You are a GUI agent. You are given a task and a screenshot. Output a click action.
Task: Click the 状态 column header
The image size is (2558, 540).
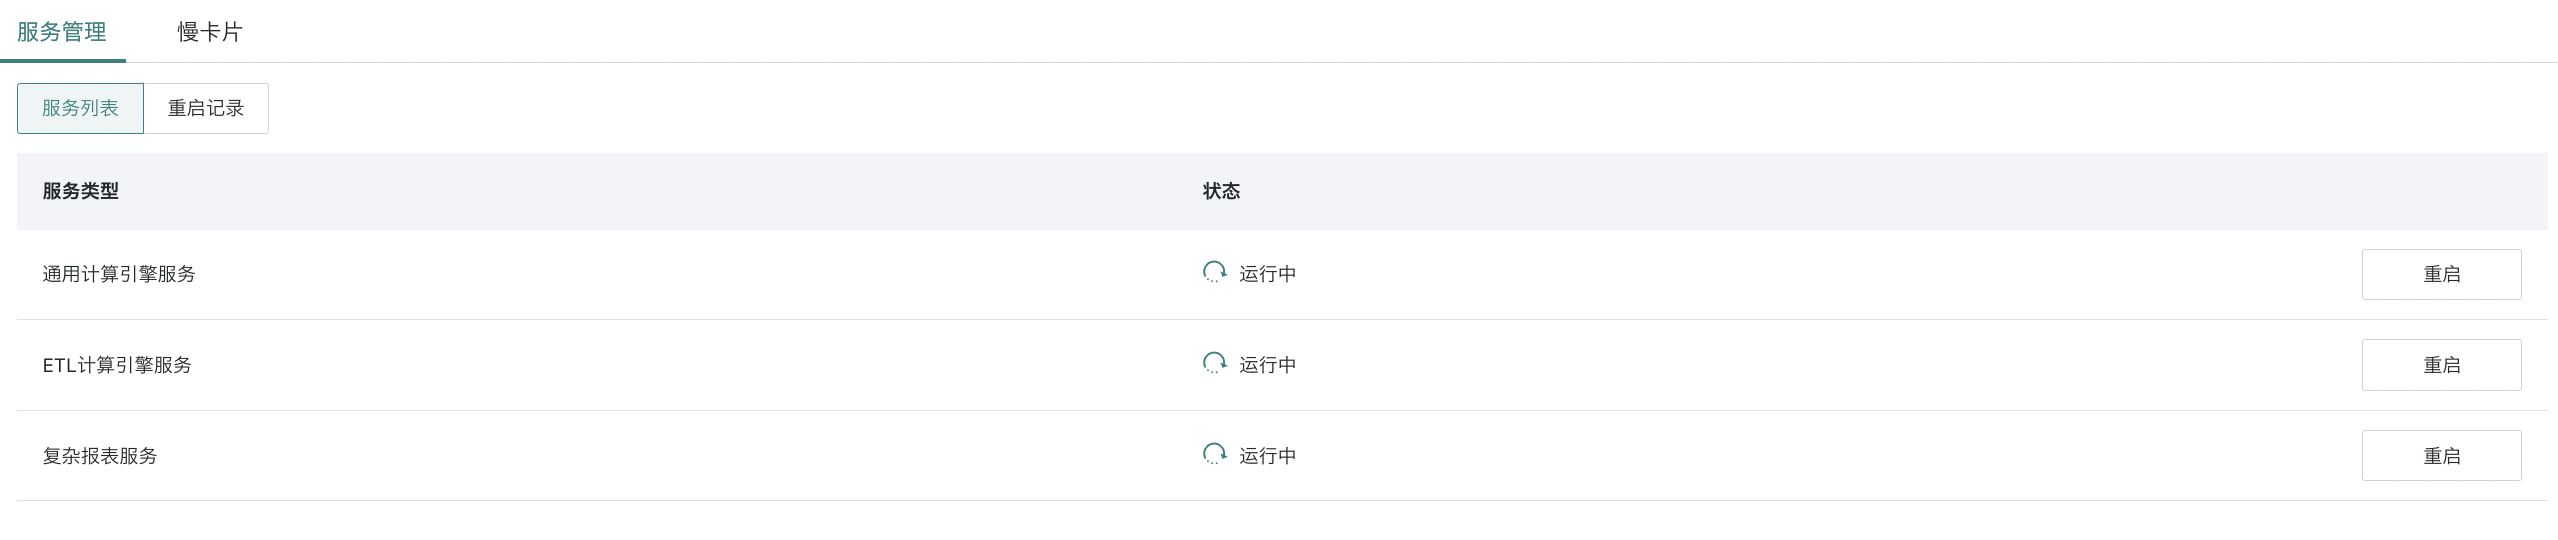point(1221,191)
